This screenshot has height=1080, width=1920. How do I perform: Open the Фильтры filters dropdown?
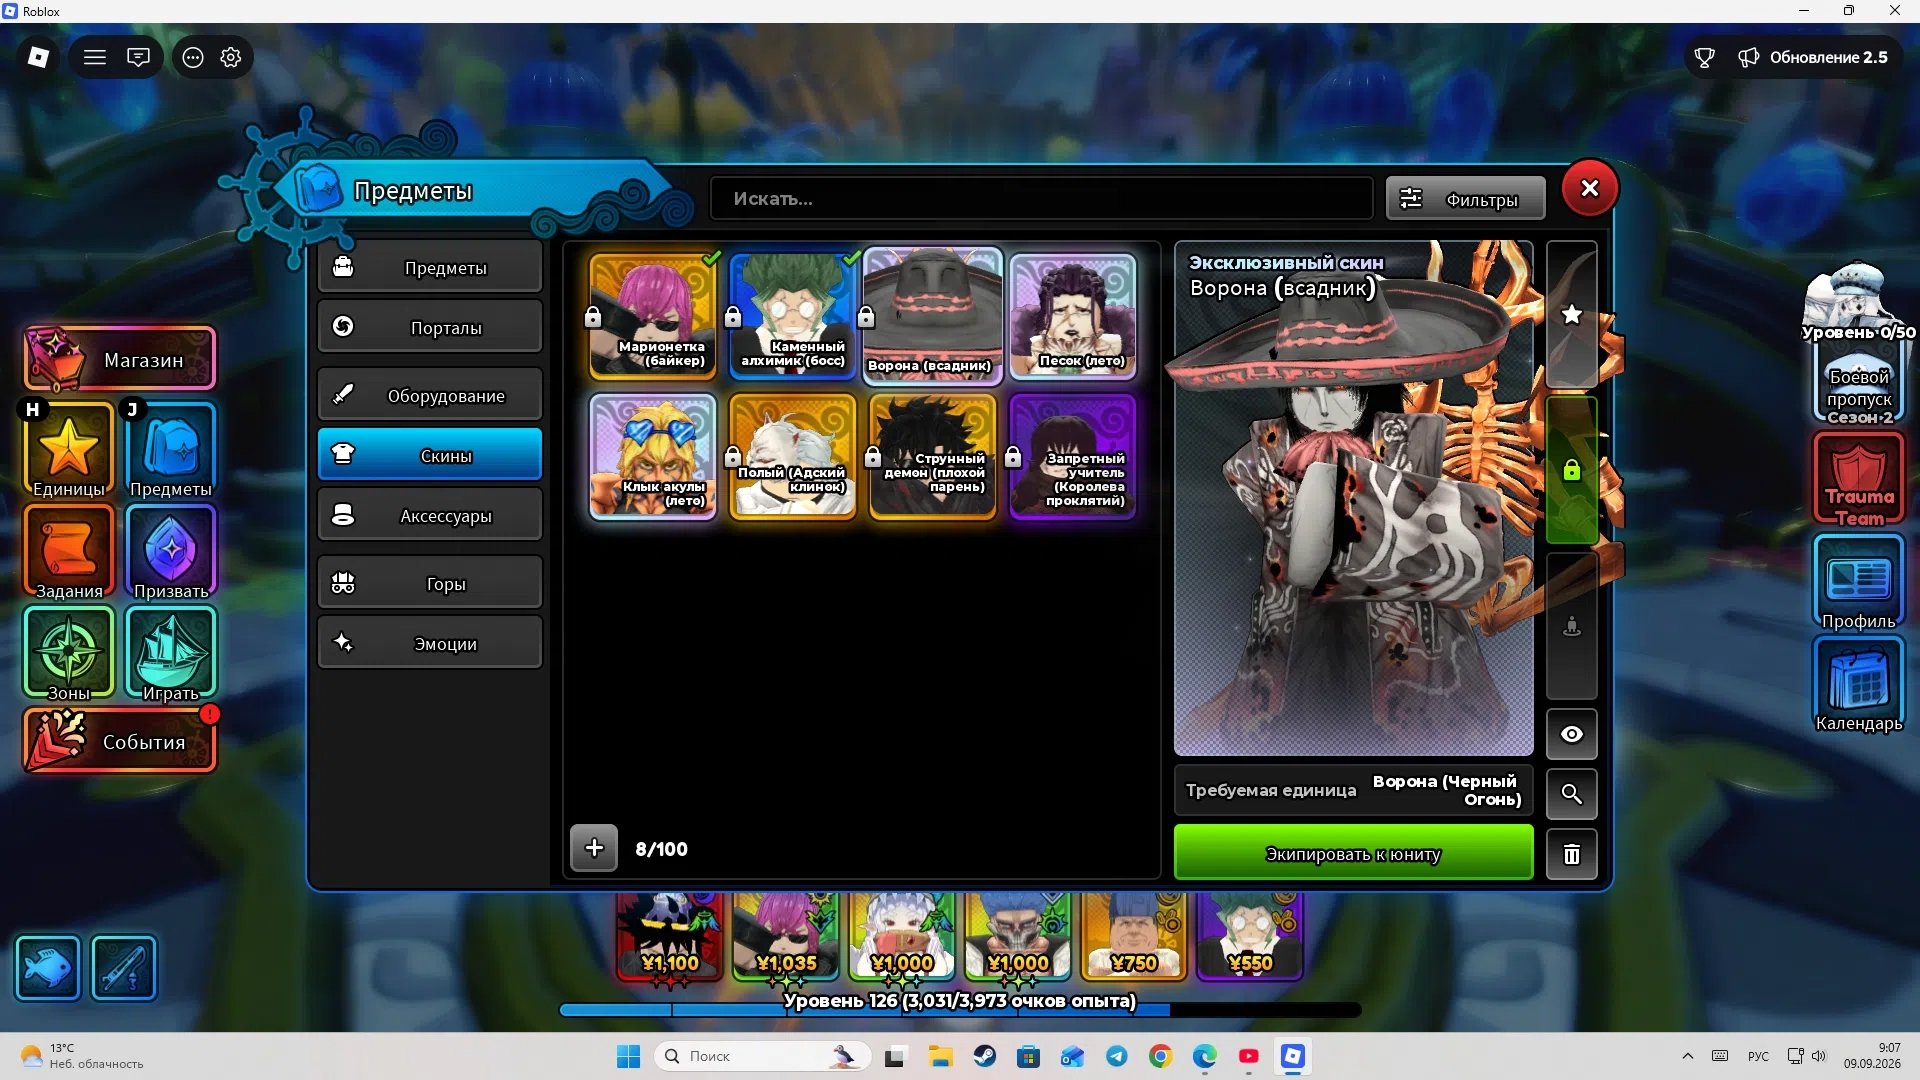1465,199
